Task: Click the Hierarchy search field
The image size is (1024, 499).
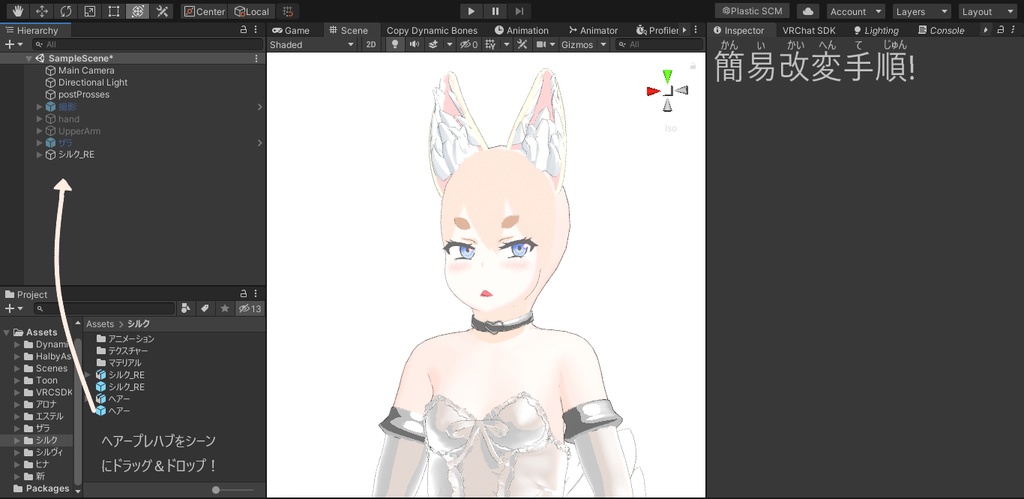Action: [x=148, y=44]
